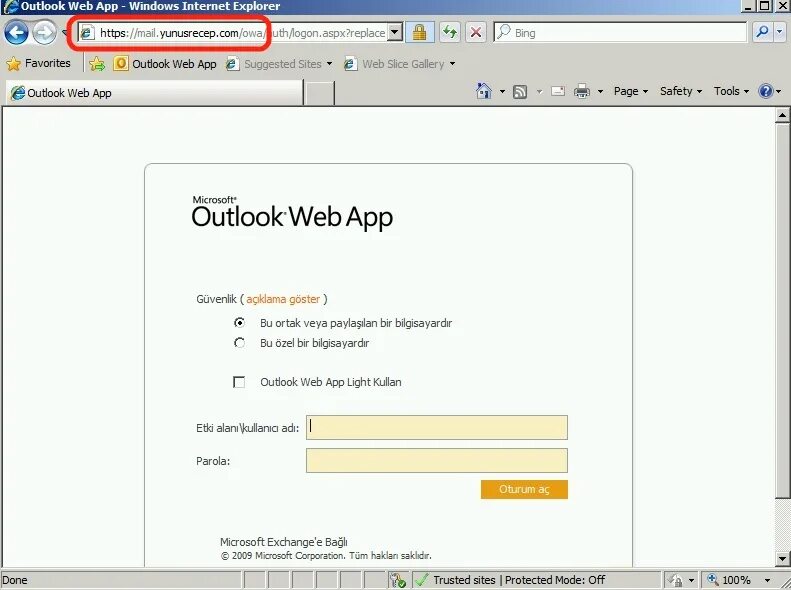This screenshot has width=791, height=590.
Task: Expand the Home button dropdown arrow
Action: [502, 92]
